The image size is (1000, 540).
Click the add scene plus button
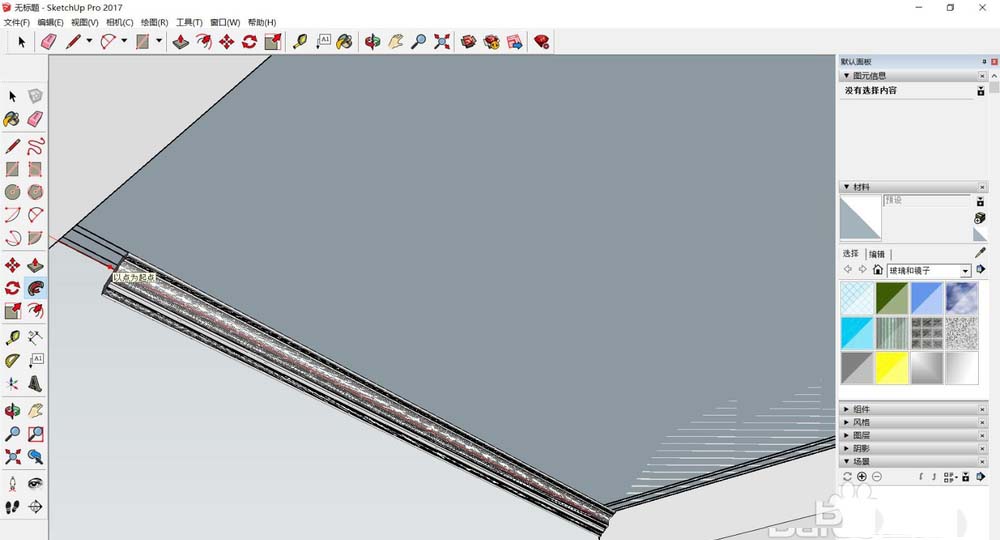click(862, 477)
